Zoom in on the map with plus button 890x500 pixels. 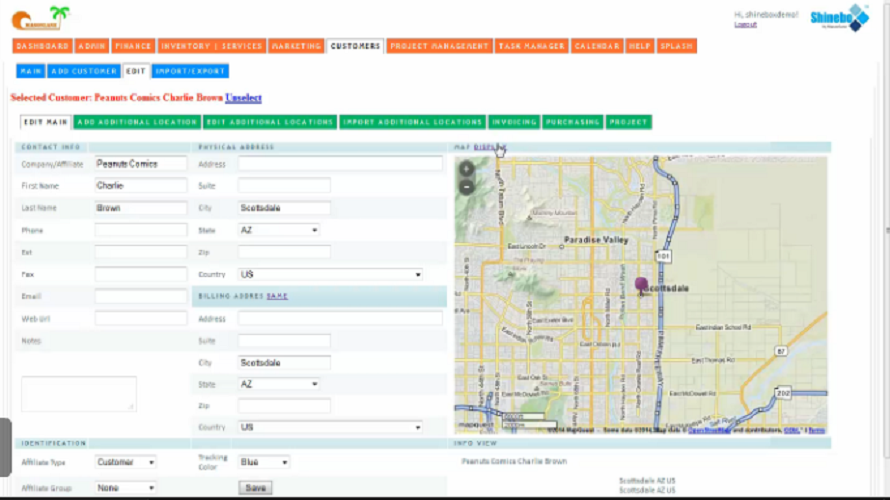pos(466,169)
